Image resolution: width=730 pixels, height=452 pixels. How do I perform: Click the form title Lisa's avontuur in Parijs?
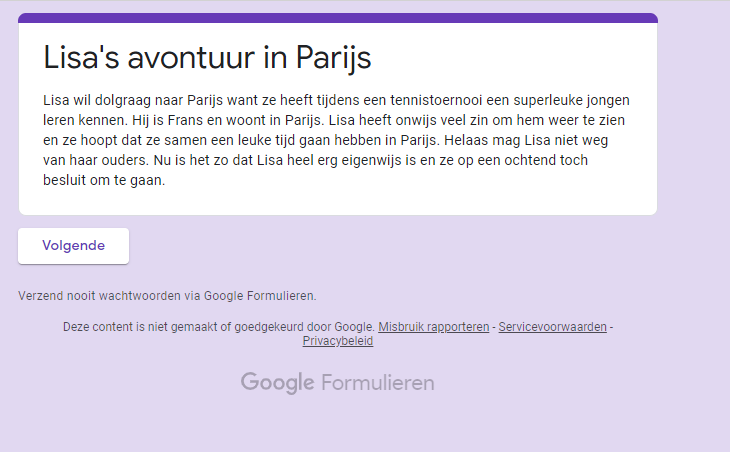(207, 58)
